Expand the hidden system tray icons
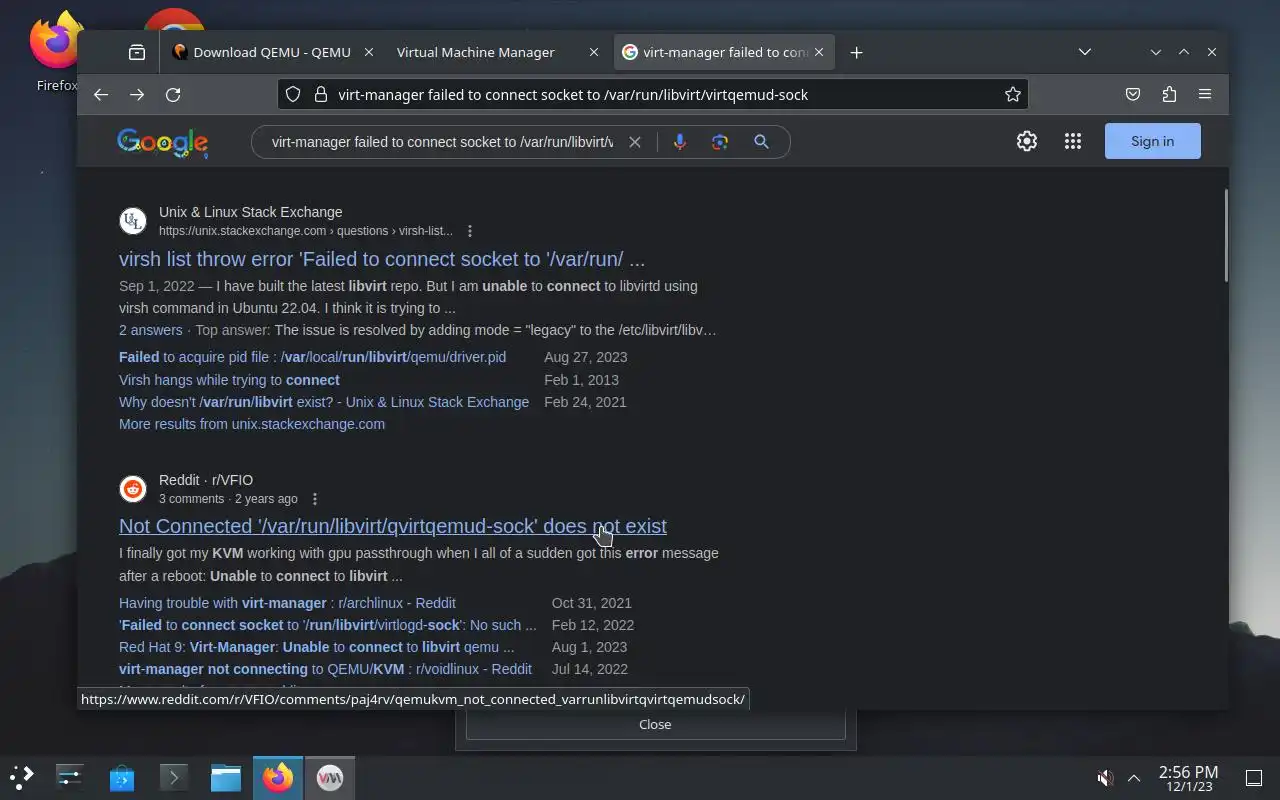The image size is (1280, 800). [x=1134, y=777]
